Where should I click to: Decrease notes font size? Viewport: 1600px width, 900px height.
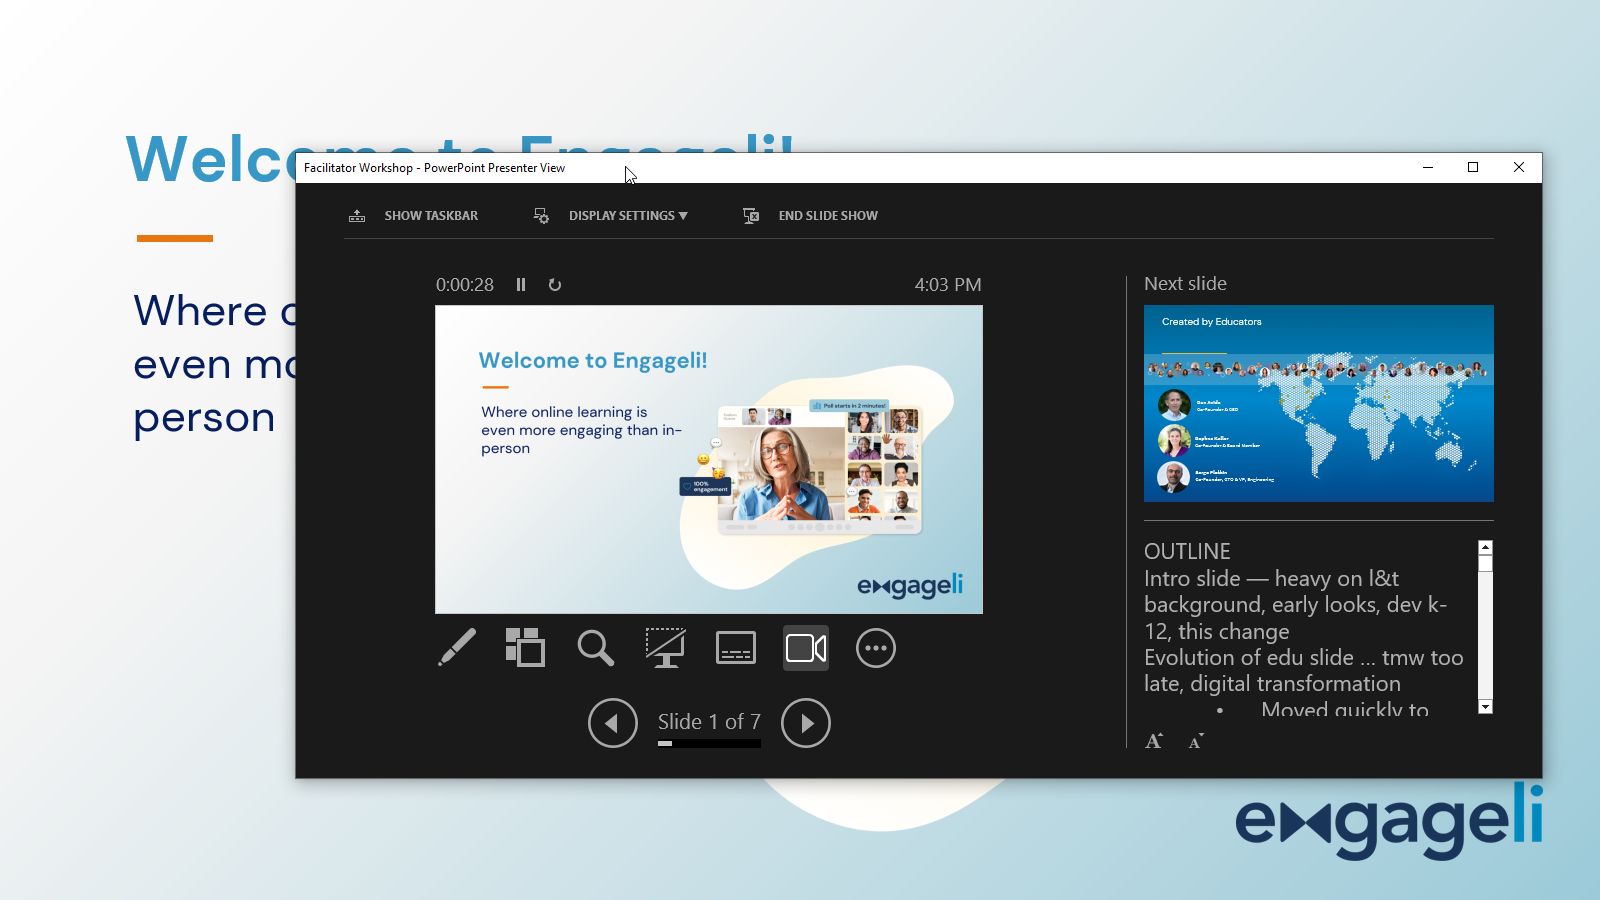tap(1194, 741)
